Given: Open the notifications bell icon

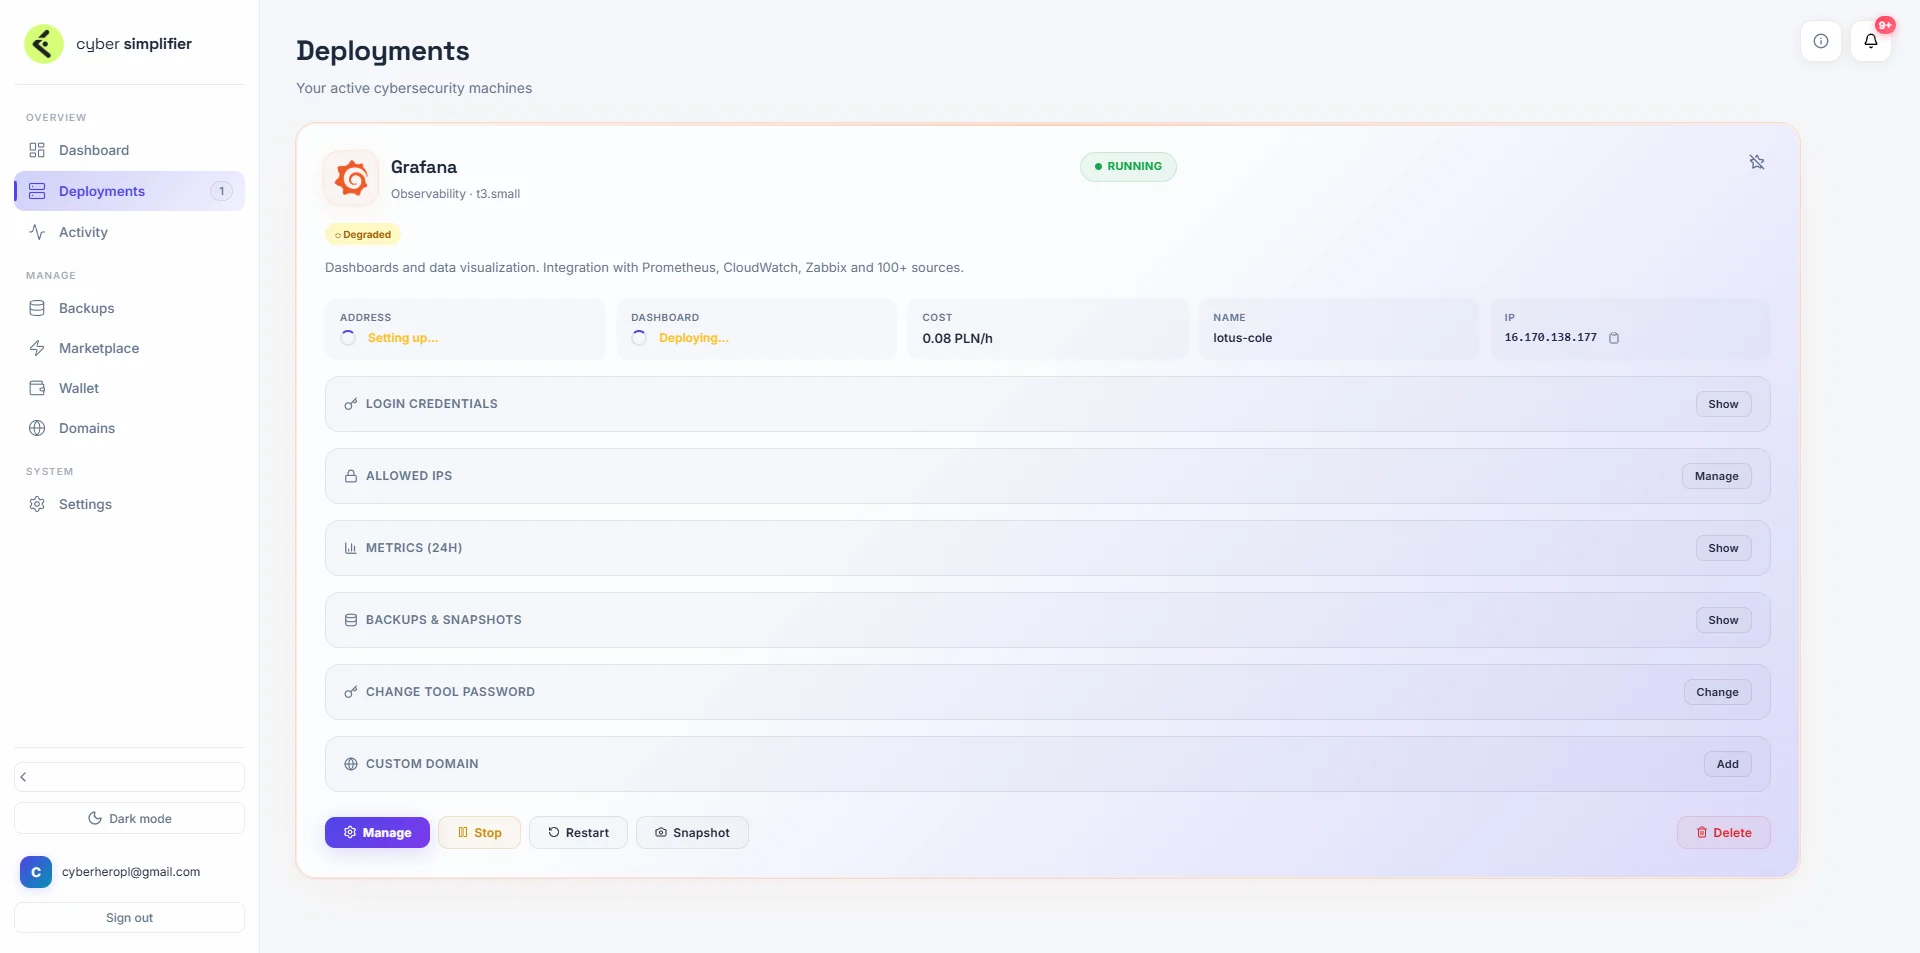Looking at the screenshot, I should (1870, 41).
